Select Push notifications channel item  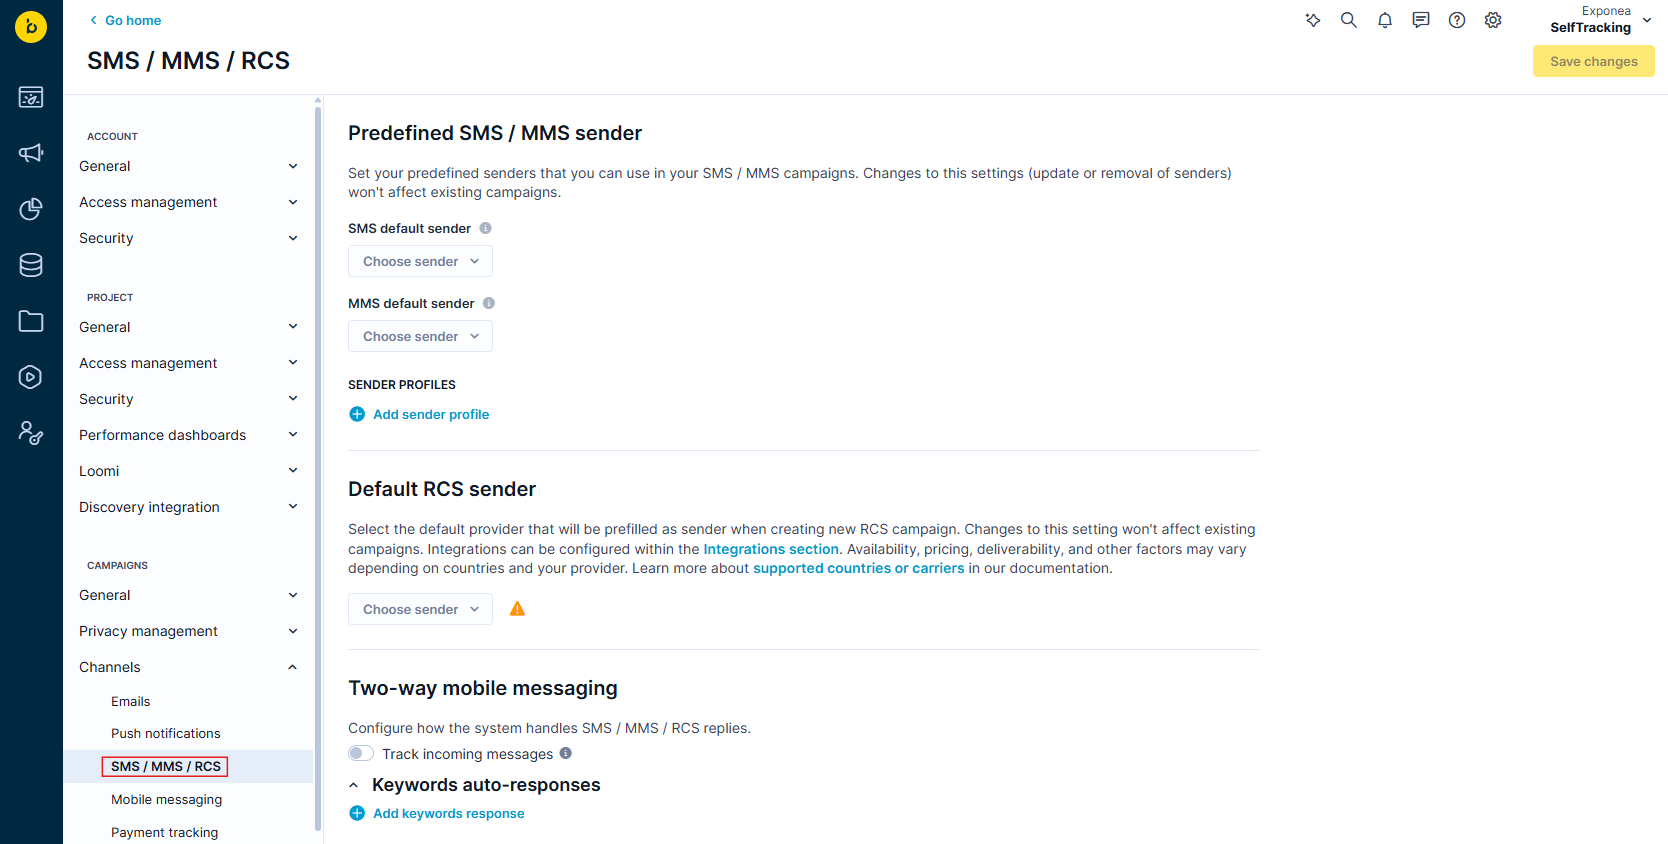pos(166,733)
